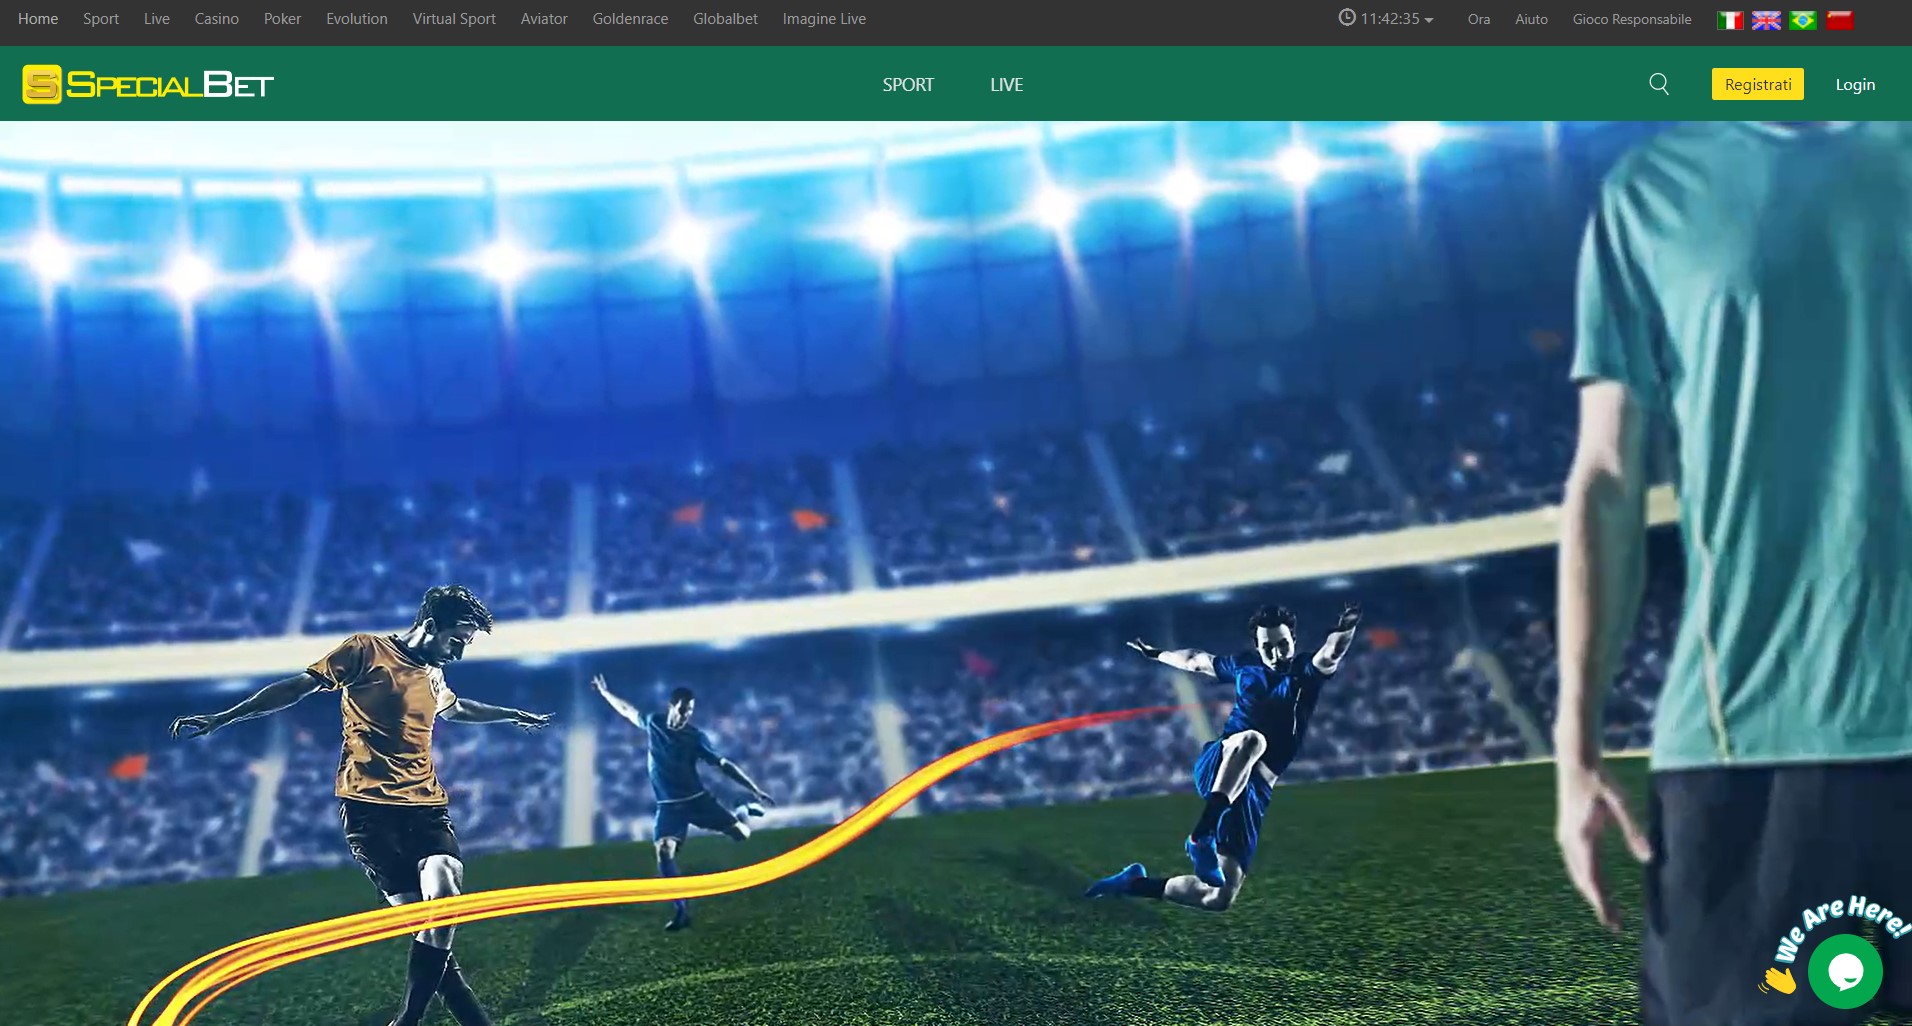
Task: Choose the Brazilian flag language option
Action: [1803, 20]
